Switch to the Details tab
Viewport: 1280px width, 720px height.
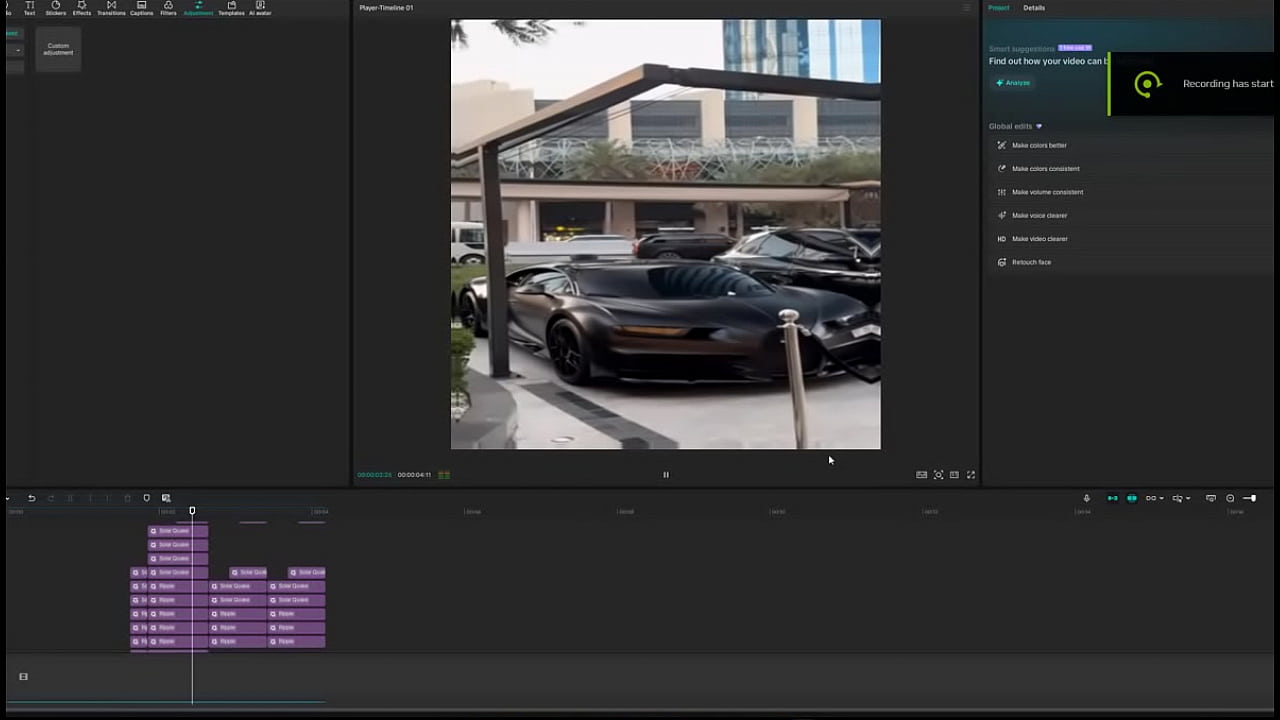click(1034, 8)
